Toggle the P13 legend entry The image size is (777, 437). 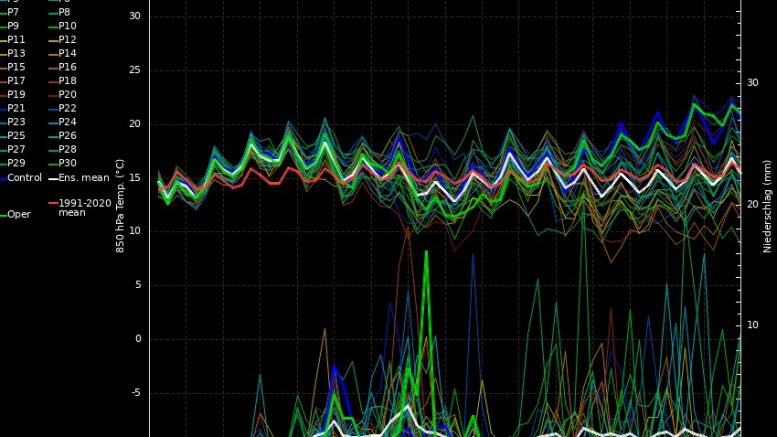tap(20, 53)
